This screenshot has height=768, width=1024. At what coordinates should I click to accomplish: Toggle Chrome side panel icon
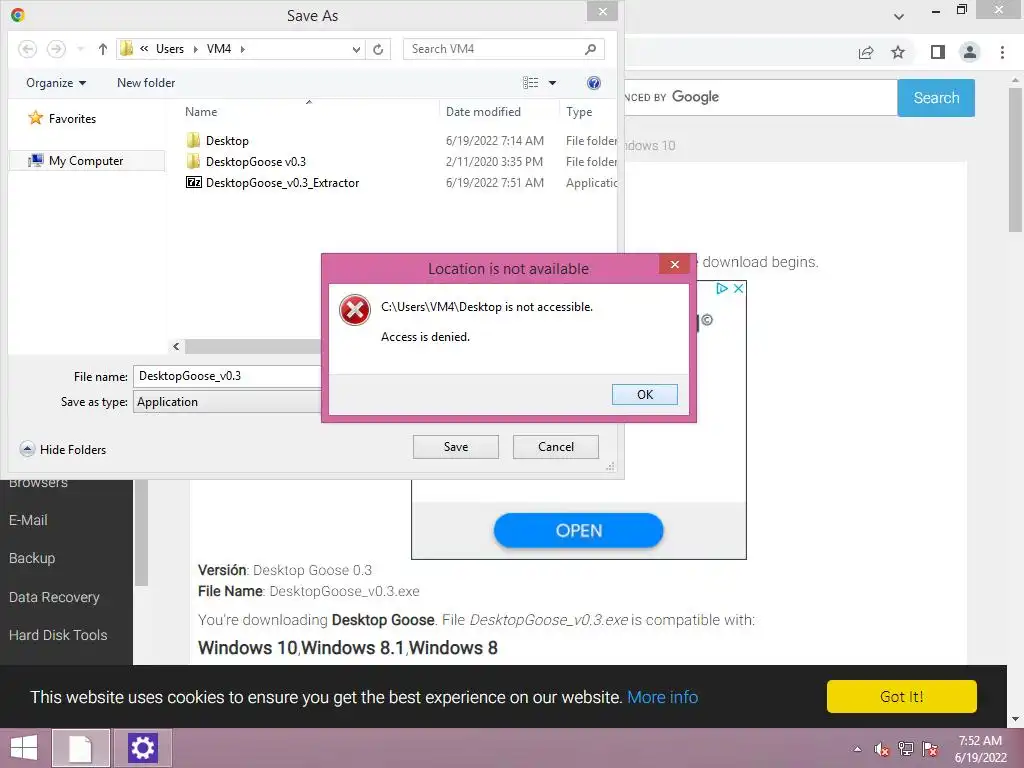[x=938, y=52]
